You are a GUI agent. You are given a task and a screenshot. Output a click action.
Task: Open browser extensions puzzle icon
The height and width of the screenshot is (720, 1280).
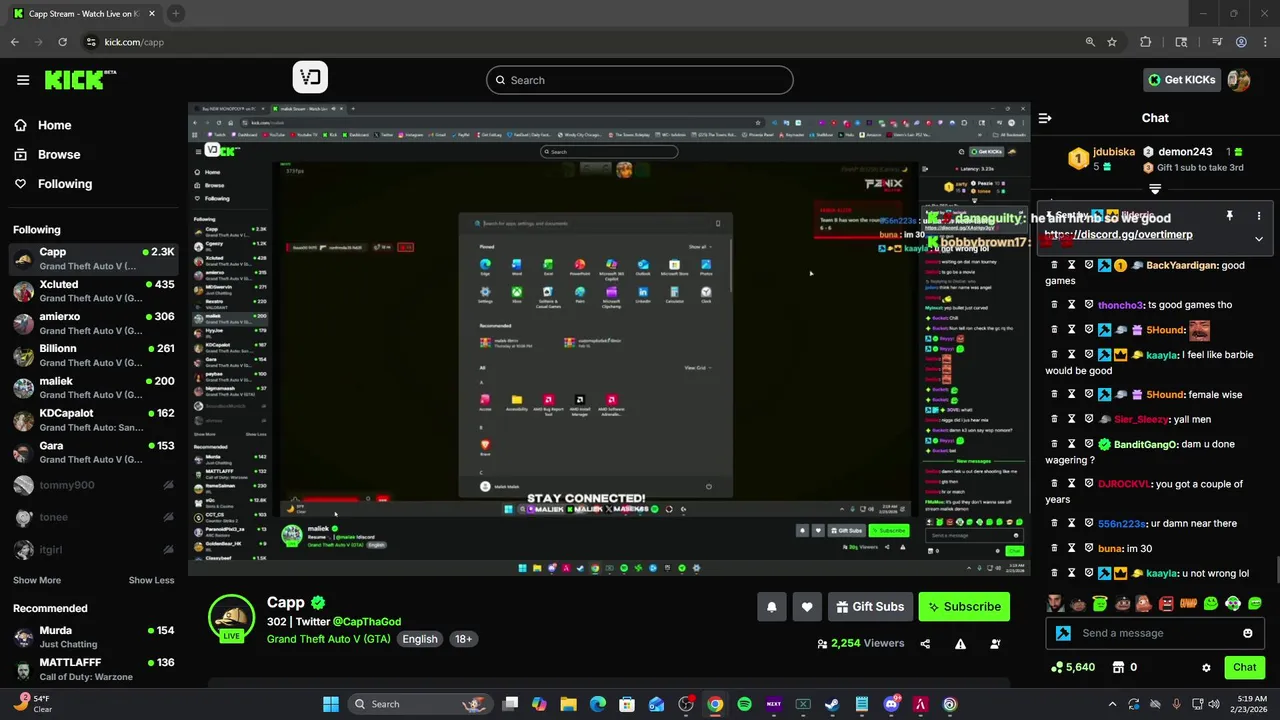pyautogui.click(x=1146, y=42)
